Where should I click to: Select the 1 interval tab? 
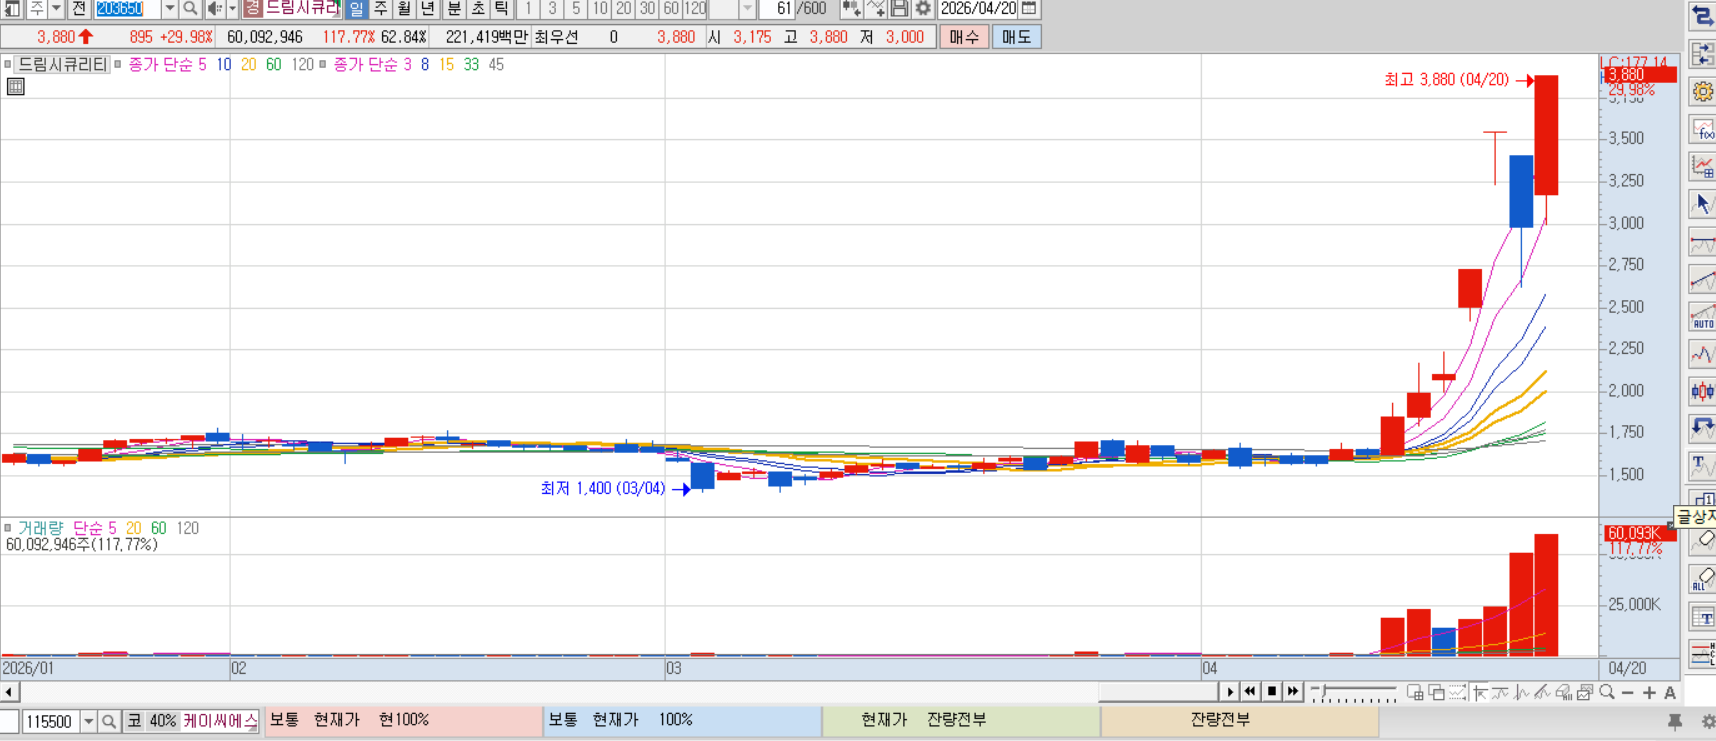[x=528, y=9]
